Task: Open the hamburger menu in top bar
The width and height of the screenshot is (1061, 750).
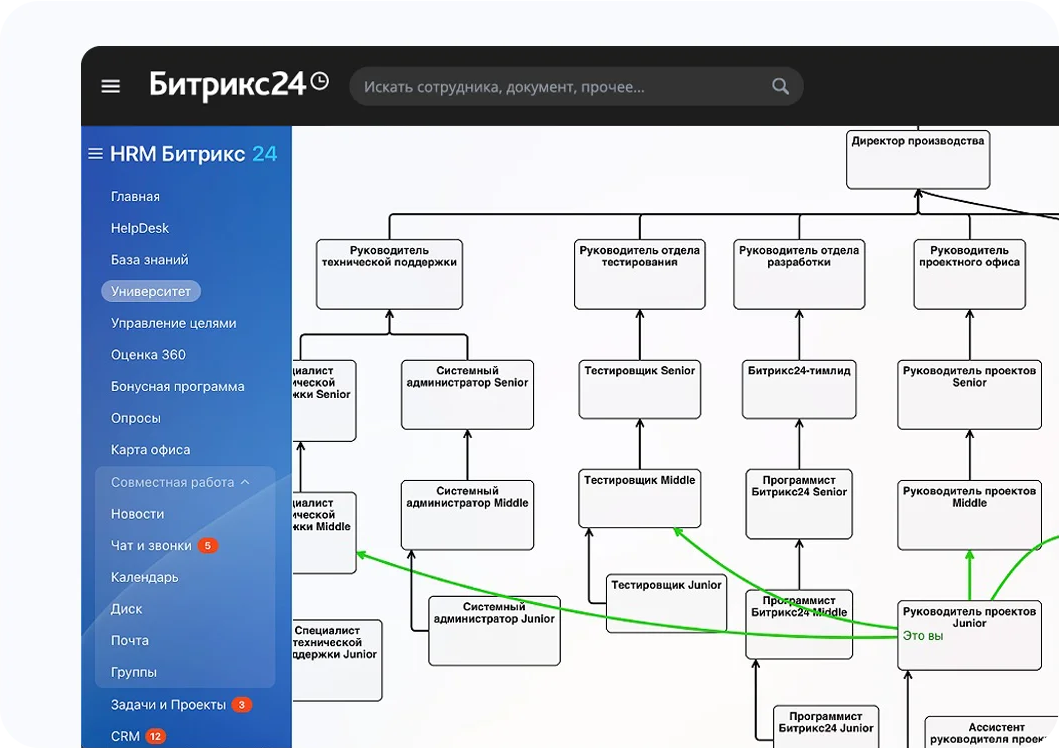Action: coord(110,87)
